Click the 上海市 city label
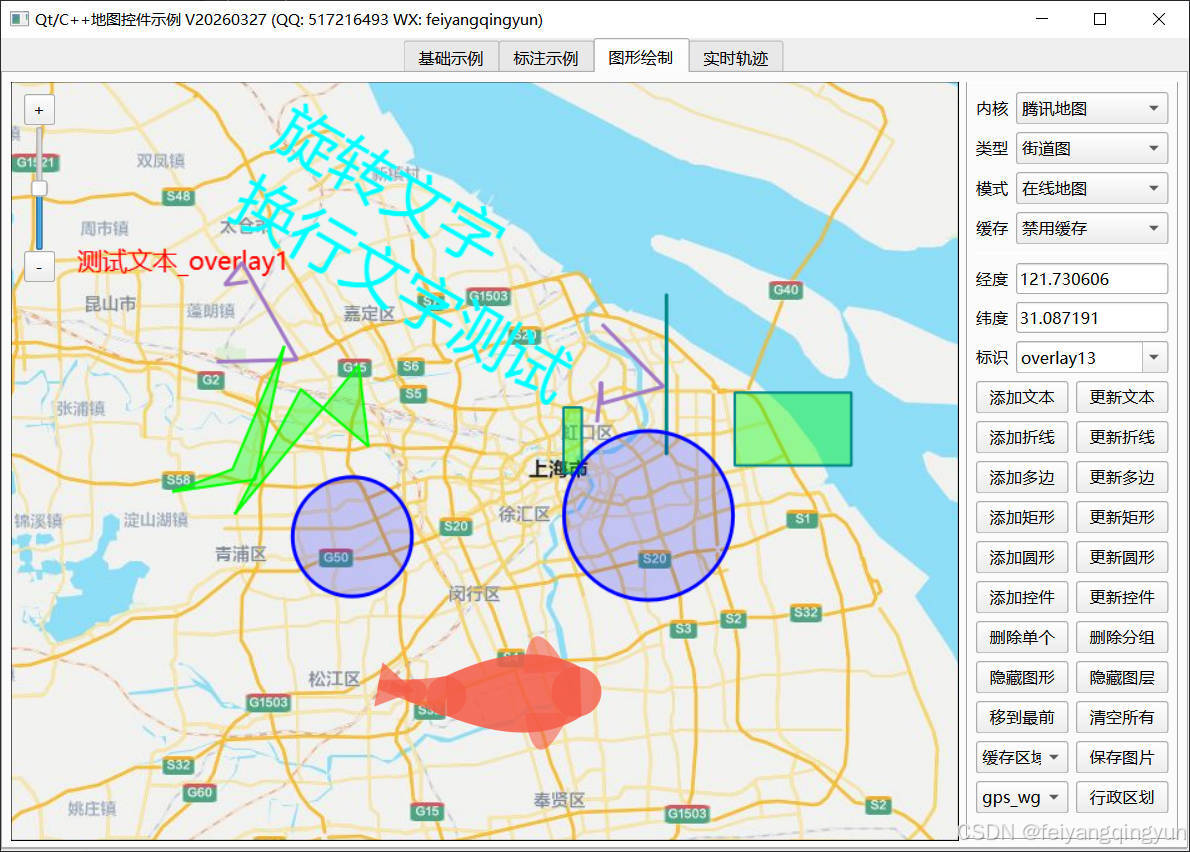This screenshot has width=1190, height=852. (558, 469)
